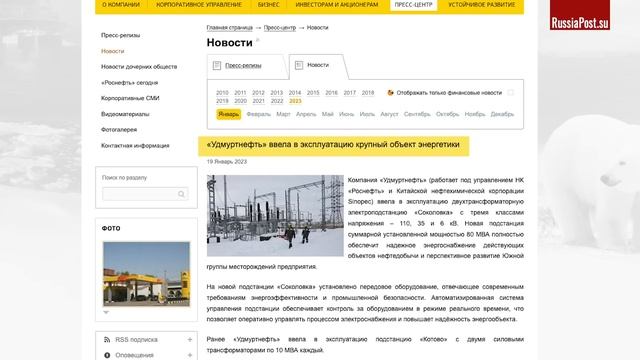Open «Контактная информация» sidebar link
The height and width of the screenshot is (360, 640).
click(135, 146)
